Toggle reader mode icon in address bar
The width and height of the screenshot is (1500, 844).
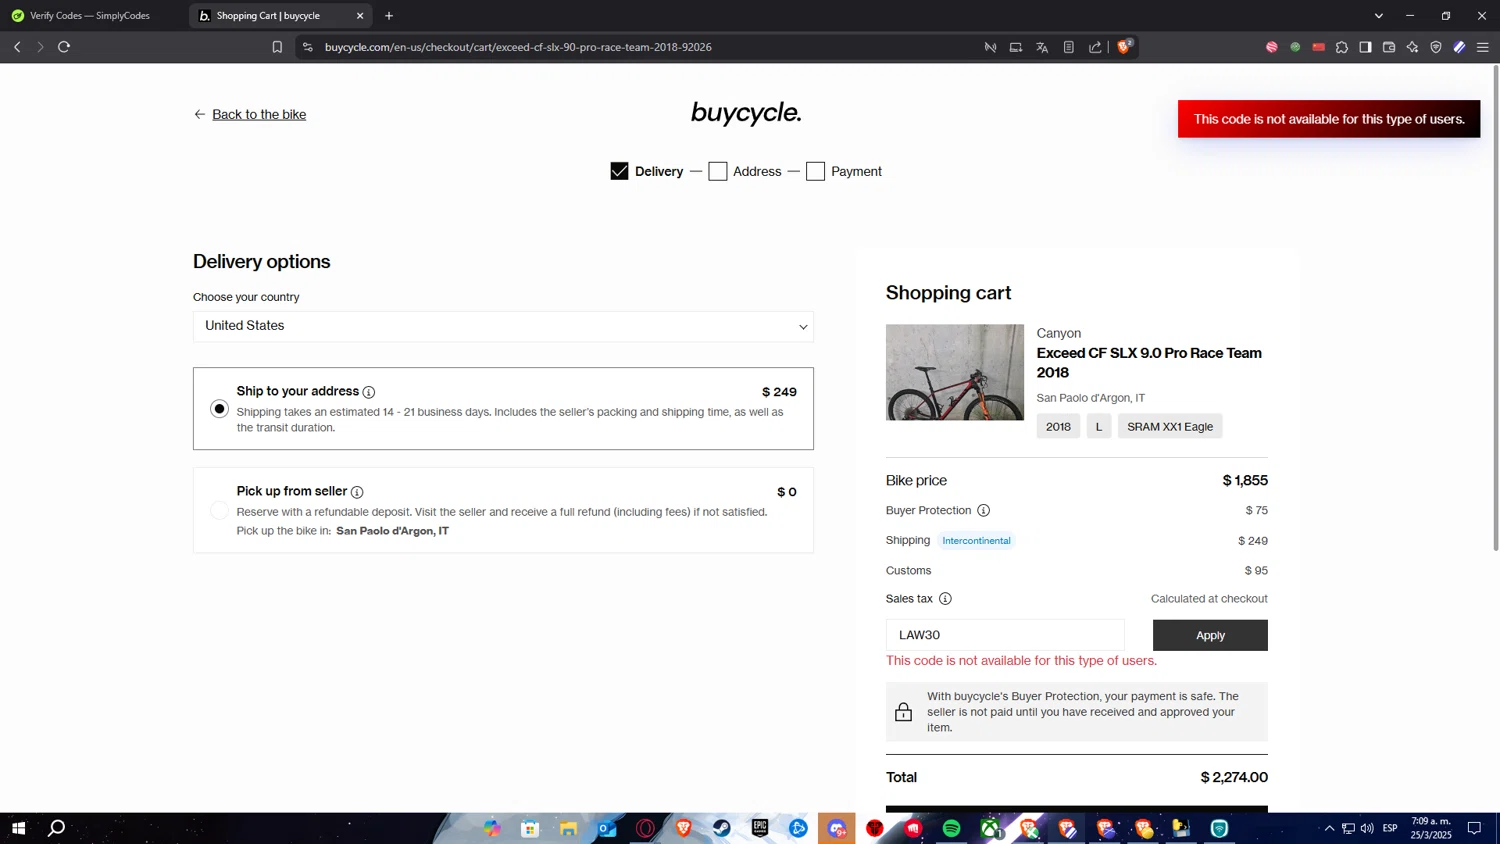pyautogui.click(x=1068, y=47)
